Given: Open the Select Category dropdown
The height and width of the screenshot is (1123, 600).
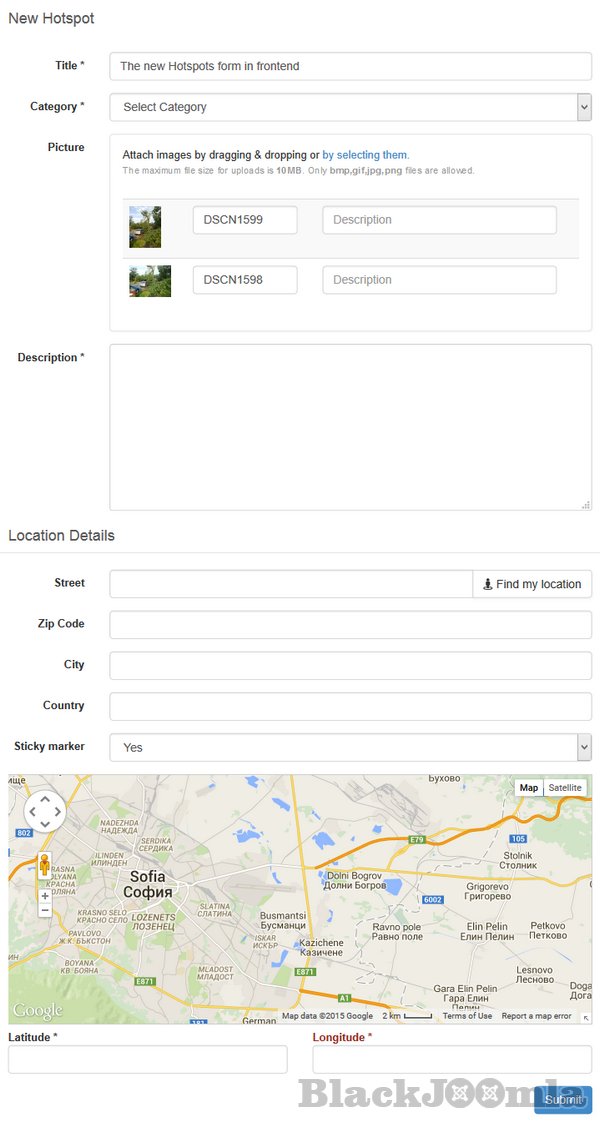Looking at the screenshot, I should (350, 107).
